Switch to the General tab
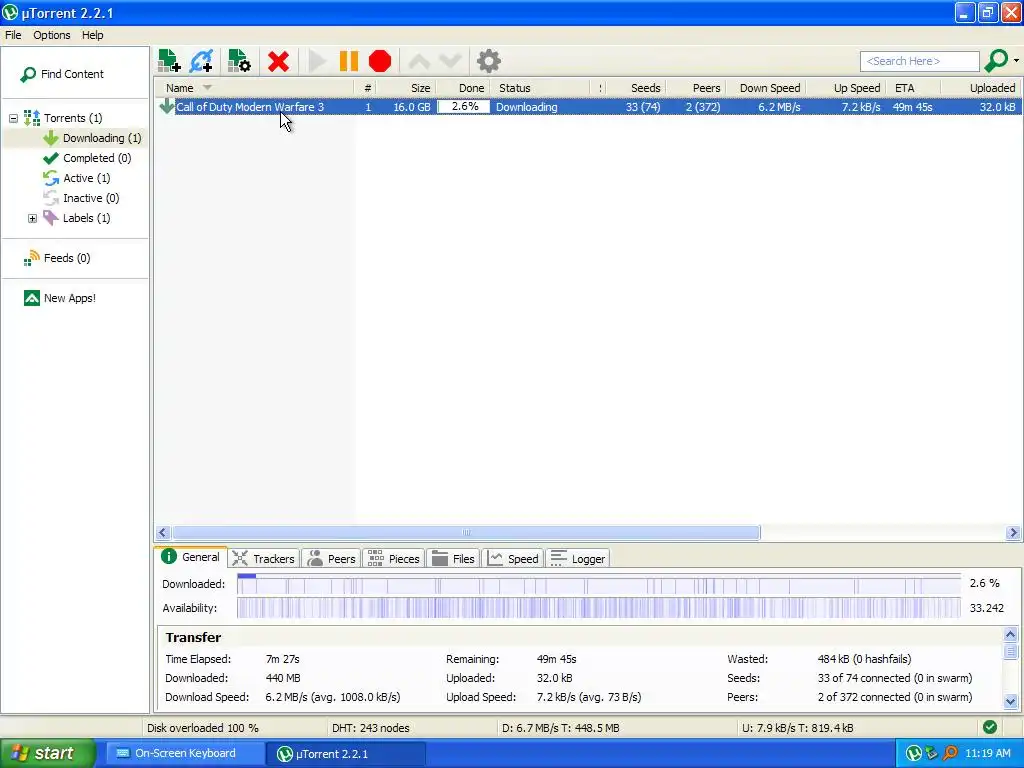This screenshot has height=768, width=1024. pyautogui.click(x=191, y=557)
